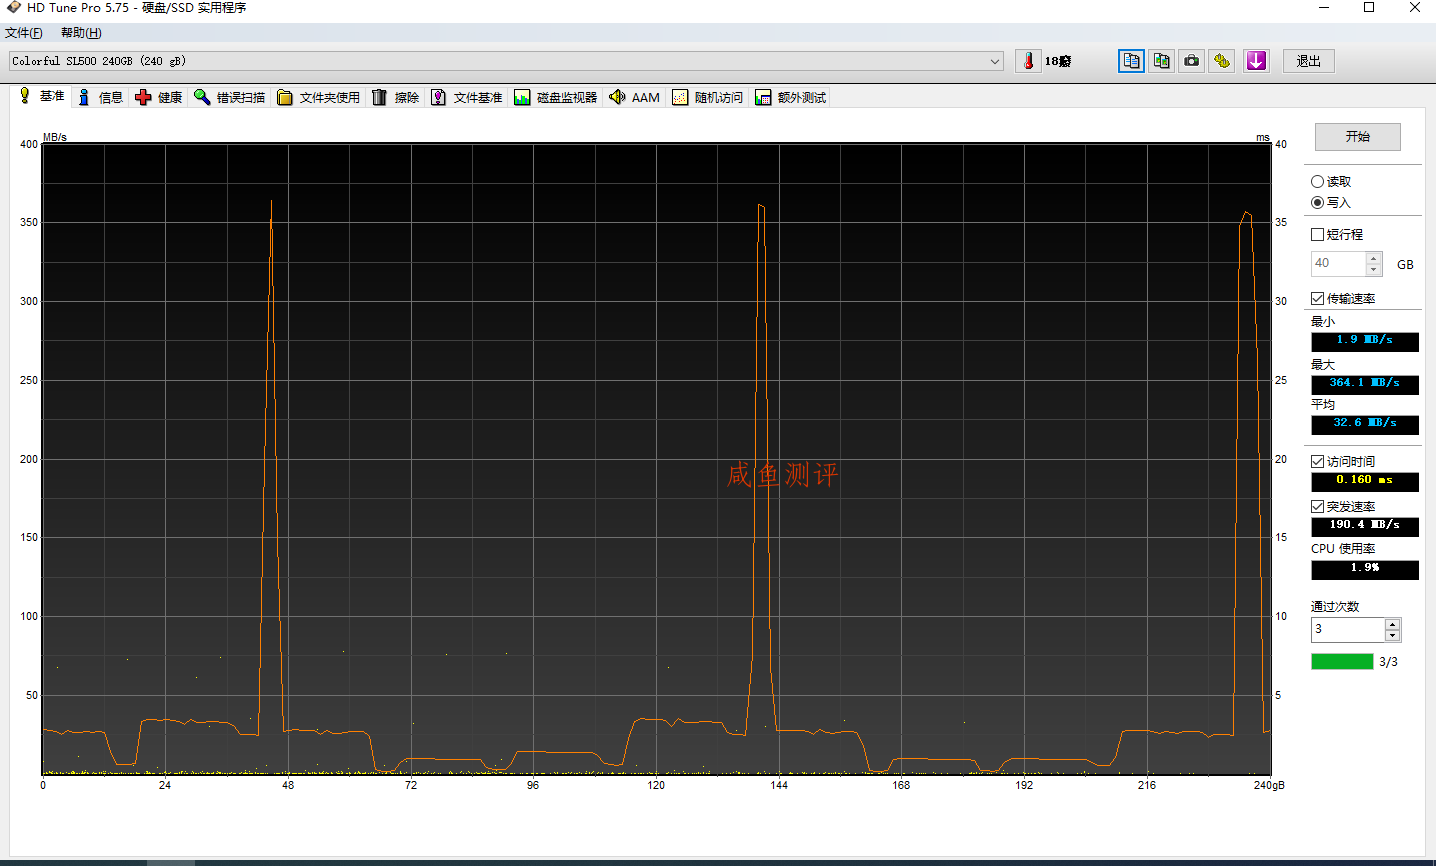Open the 错误扫描 tab with magnifier icon
Viewport: 1436px width, 866px height.
(x=230, y=97)
